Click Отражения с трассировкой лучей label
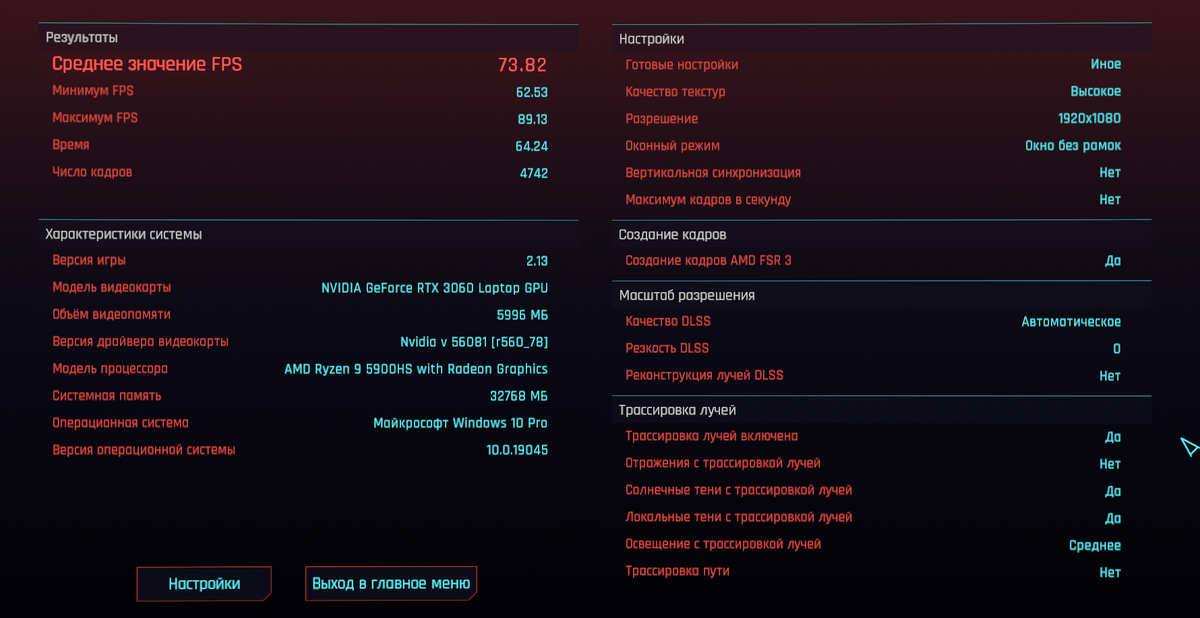This screenshot has width=1200, height=618. click(723, 463)
